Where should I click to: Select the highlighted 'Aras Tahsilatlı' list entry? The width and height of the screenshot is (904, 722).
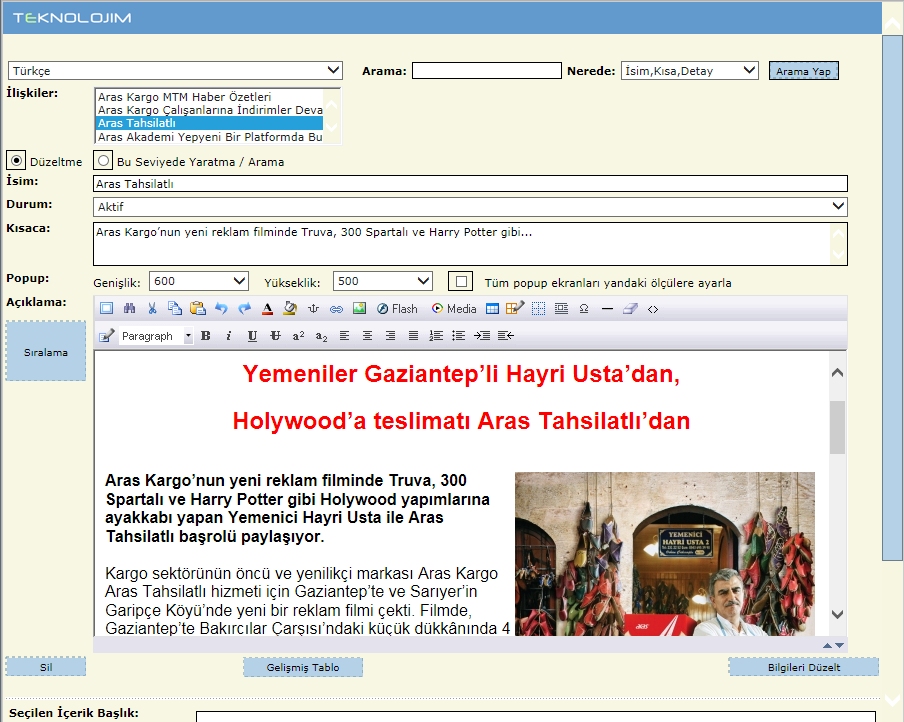[x=209, y=123]
